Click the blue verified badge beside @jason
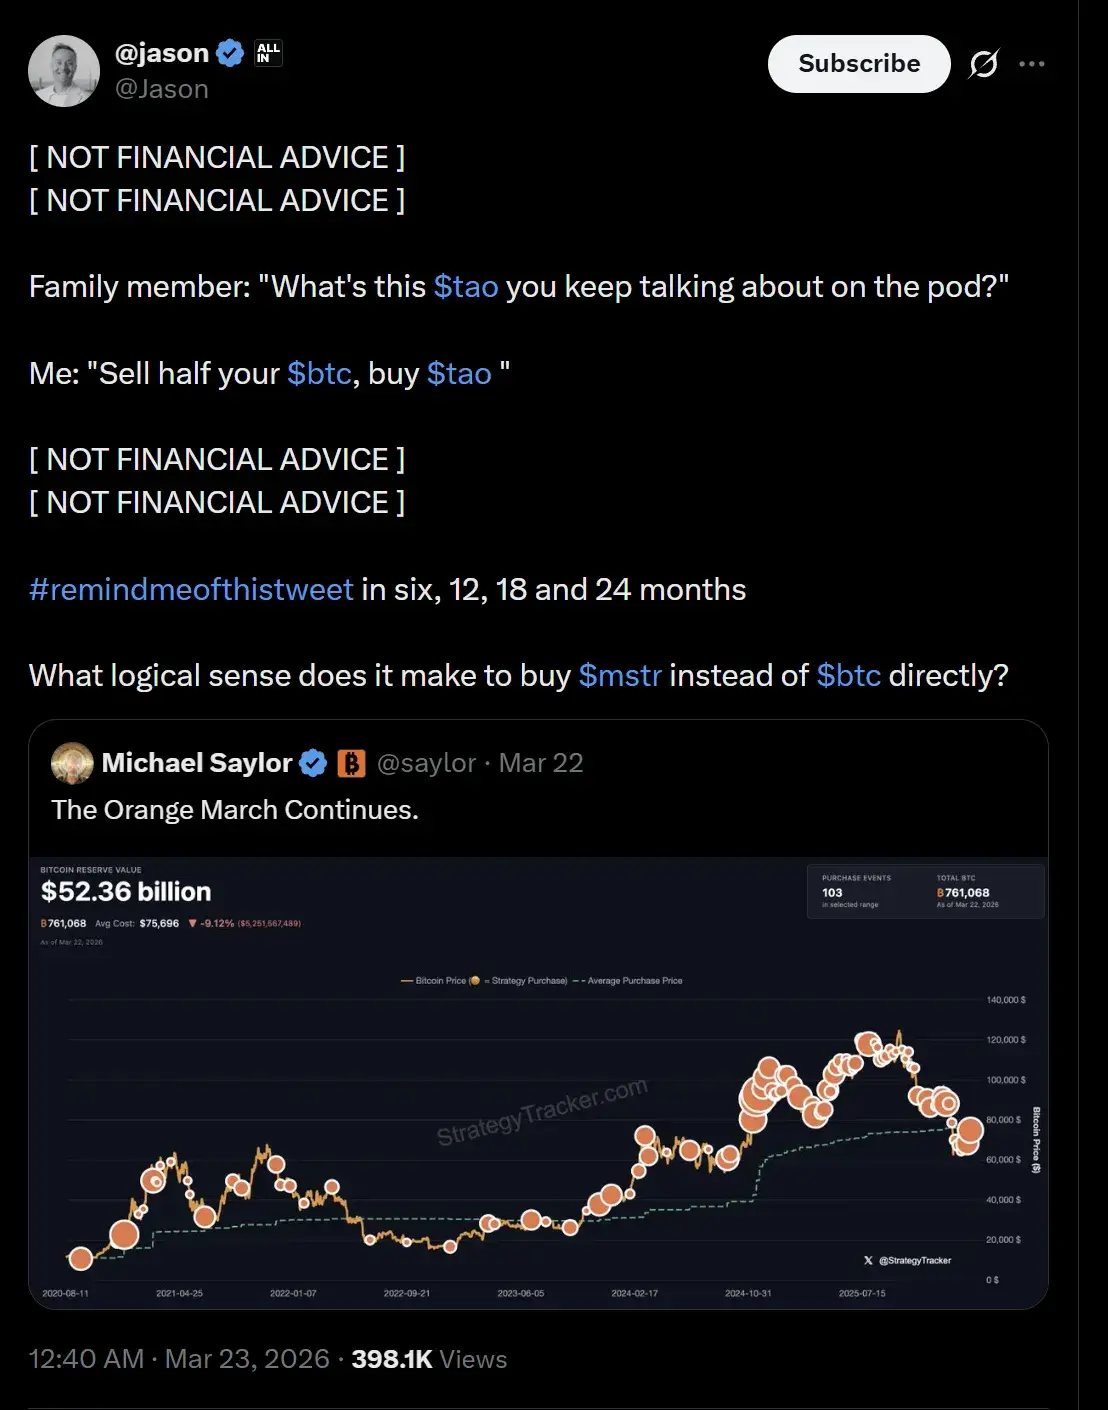Screen dimensions: 1108x1410 230,53
